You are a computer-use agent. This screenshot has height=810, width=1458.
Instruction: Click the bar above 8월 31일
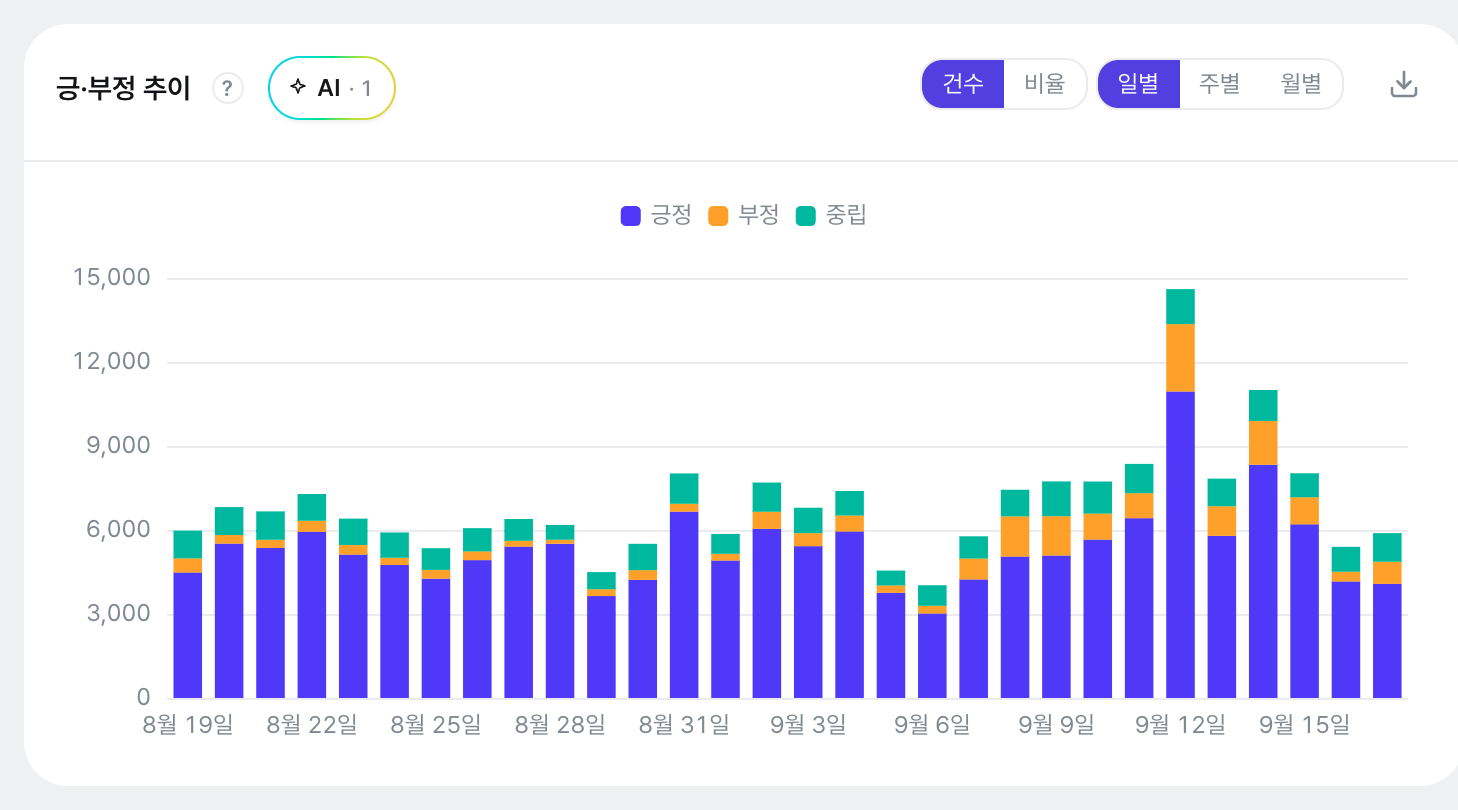tap(684, 586)
